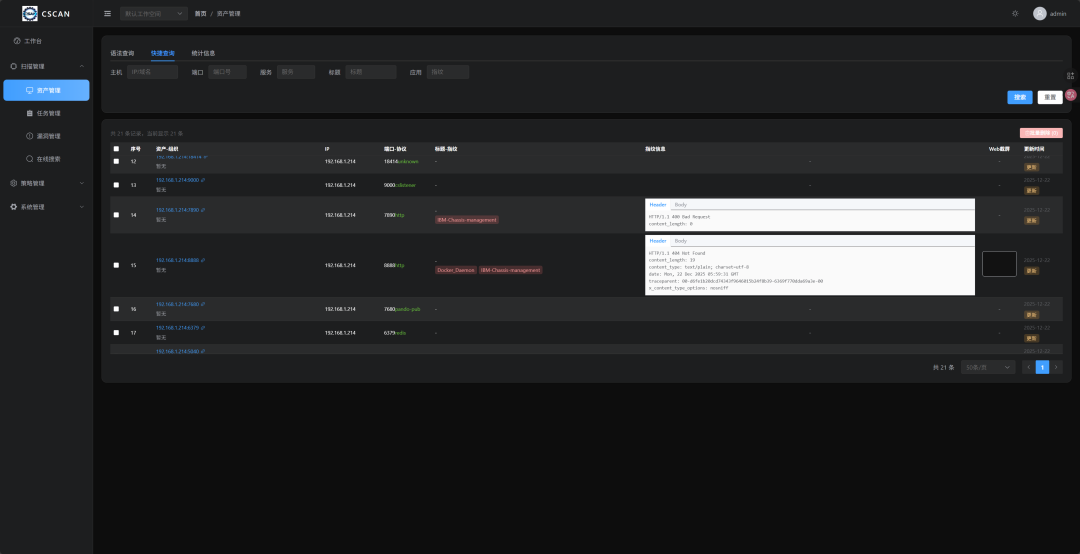Switch to the 快捷查询 tab
1080x554 pixels.
163,53
